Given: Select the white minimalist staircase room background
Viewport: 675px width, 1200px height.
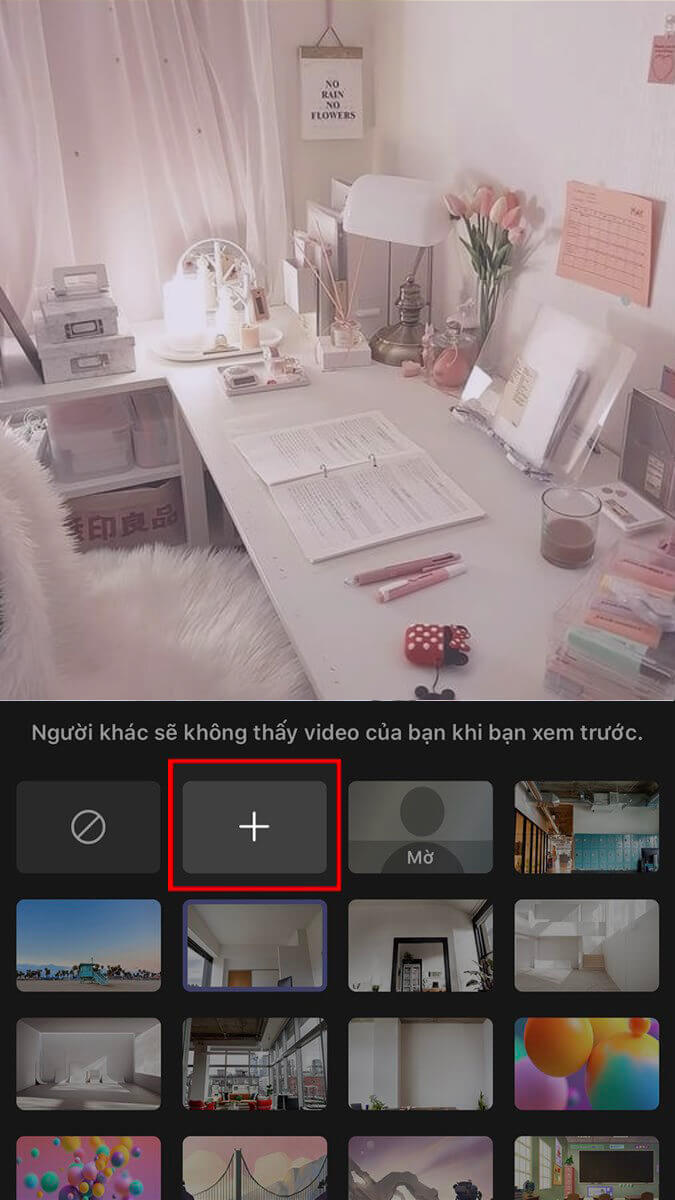Looking at the screenshot, I should pos(586,945).
